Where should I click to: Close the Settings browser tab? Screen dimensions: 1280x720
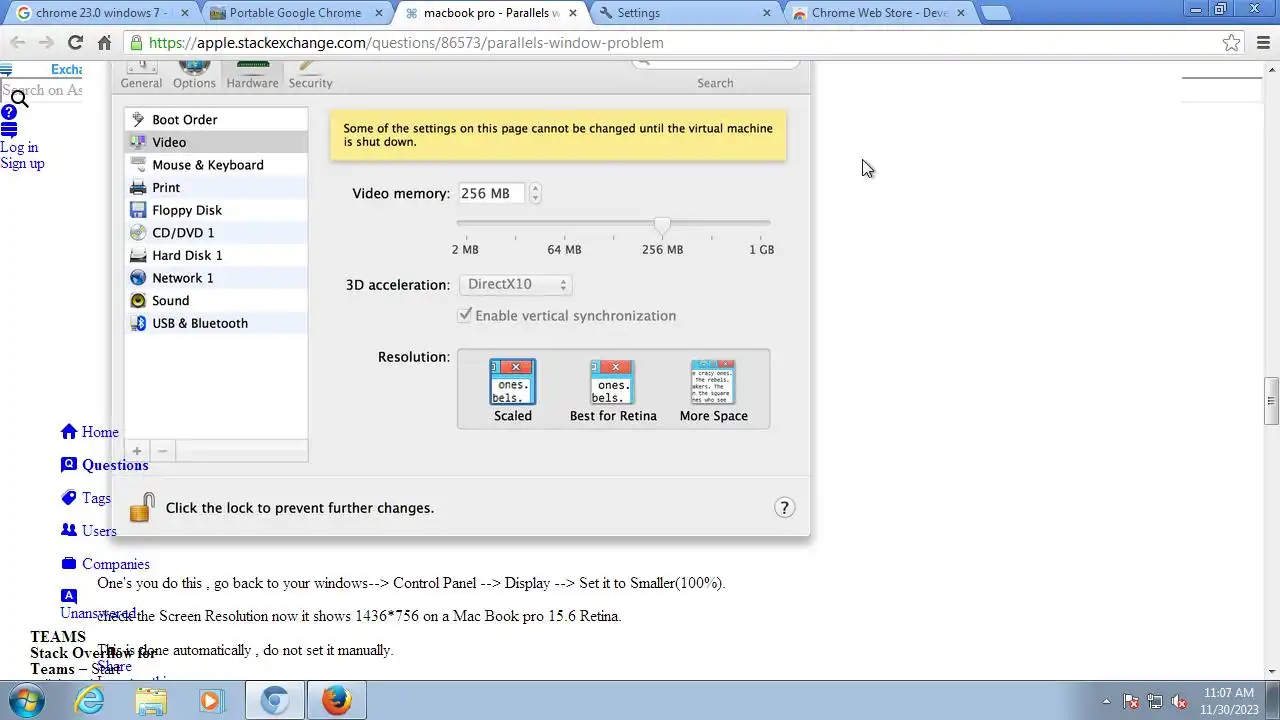pos(767,13)
